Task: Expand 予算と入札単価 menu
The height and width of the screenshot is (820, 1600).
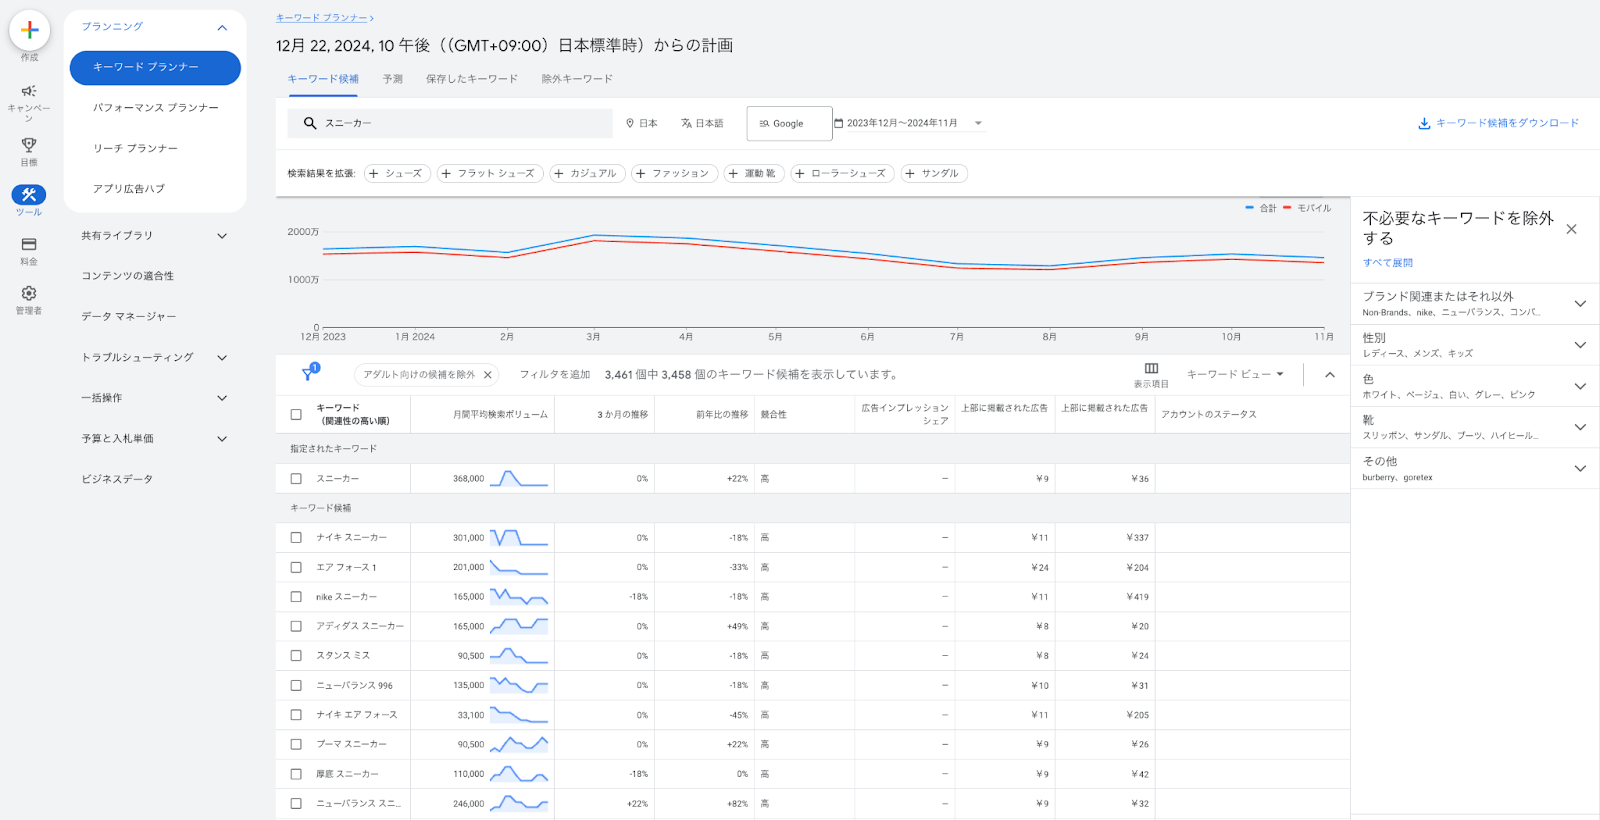Action: pyautogui.click(x=222, y=439)
